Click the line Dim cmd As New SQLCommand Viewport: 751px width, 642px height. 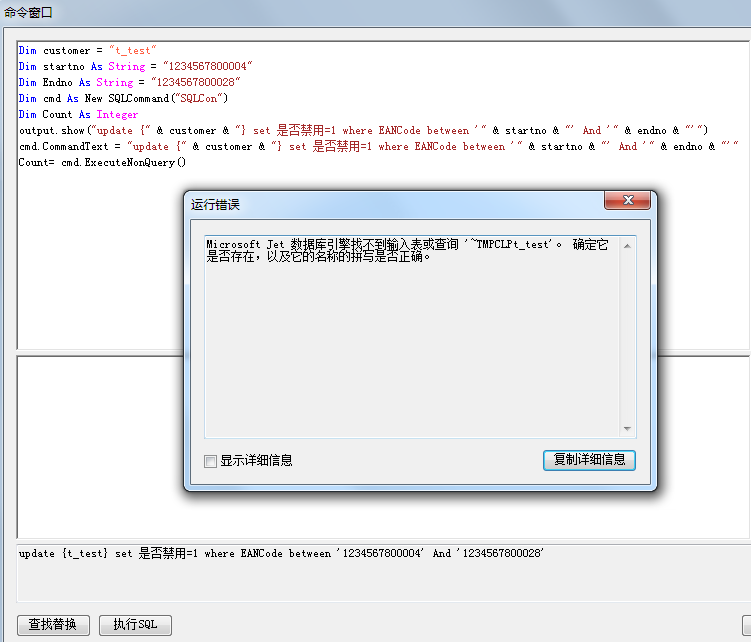pos(123,98)
